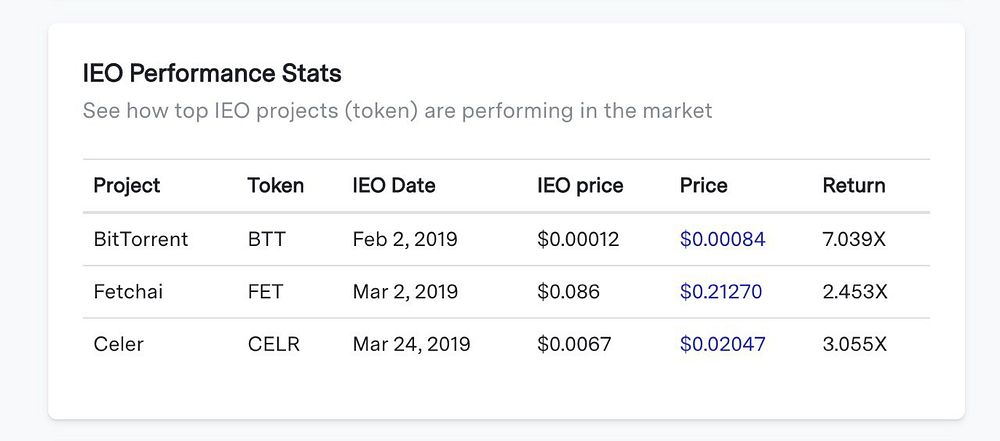Click the IEO Date column header

[x=394, y=186]
